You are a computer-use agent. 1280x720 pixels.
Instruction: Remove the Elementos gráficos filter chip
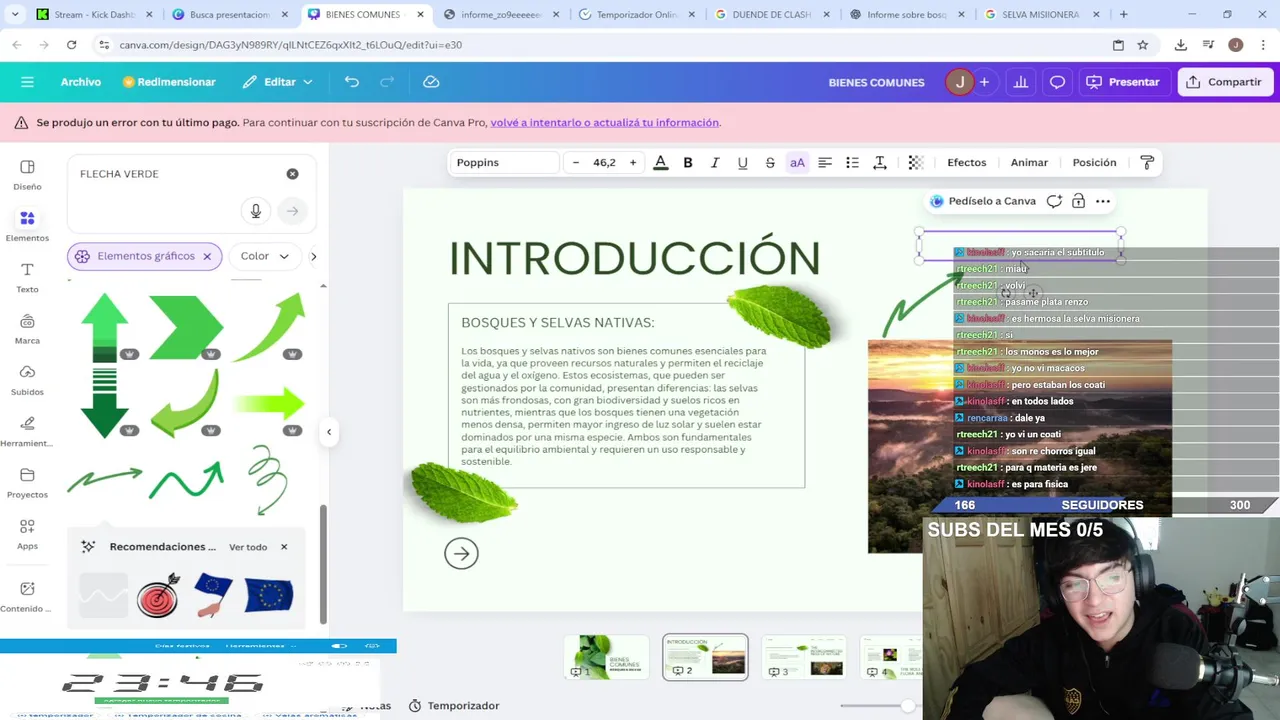pyautogui.click(x=207, y=256)
